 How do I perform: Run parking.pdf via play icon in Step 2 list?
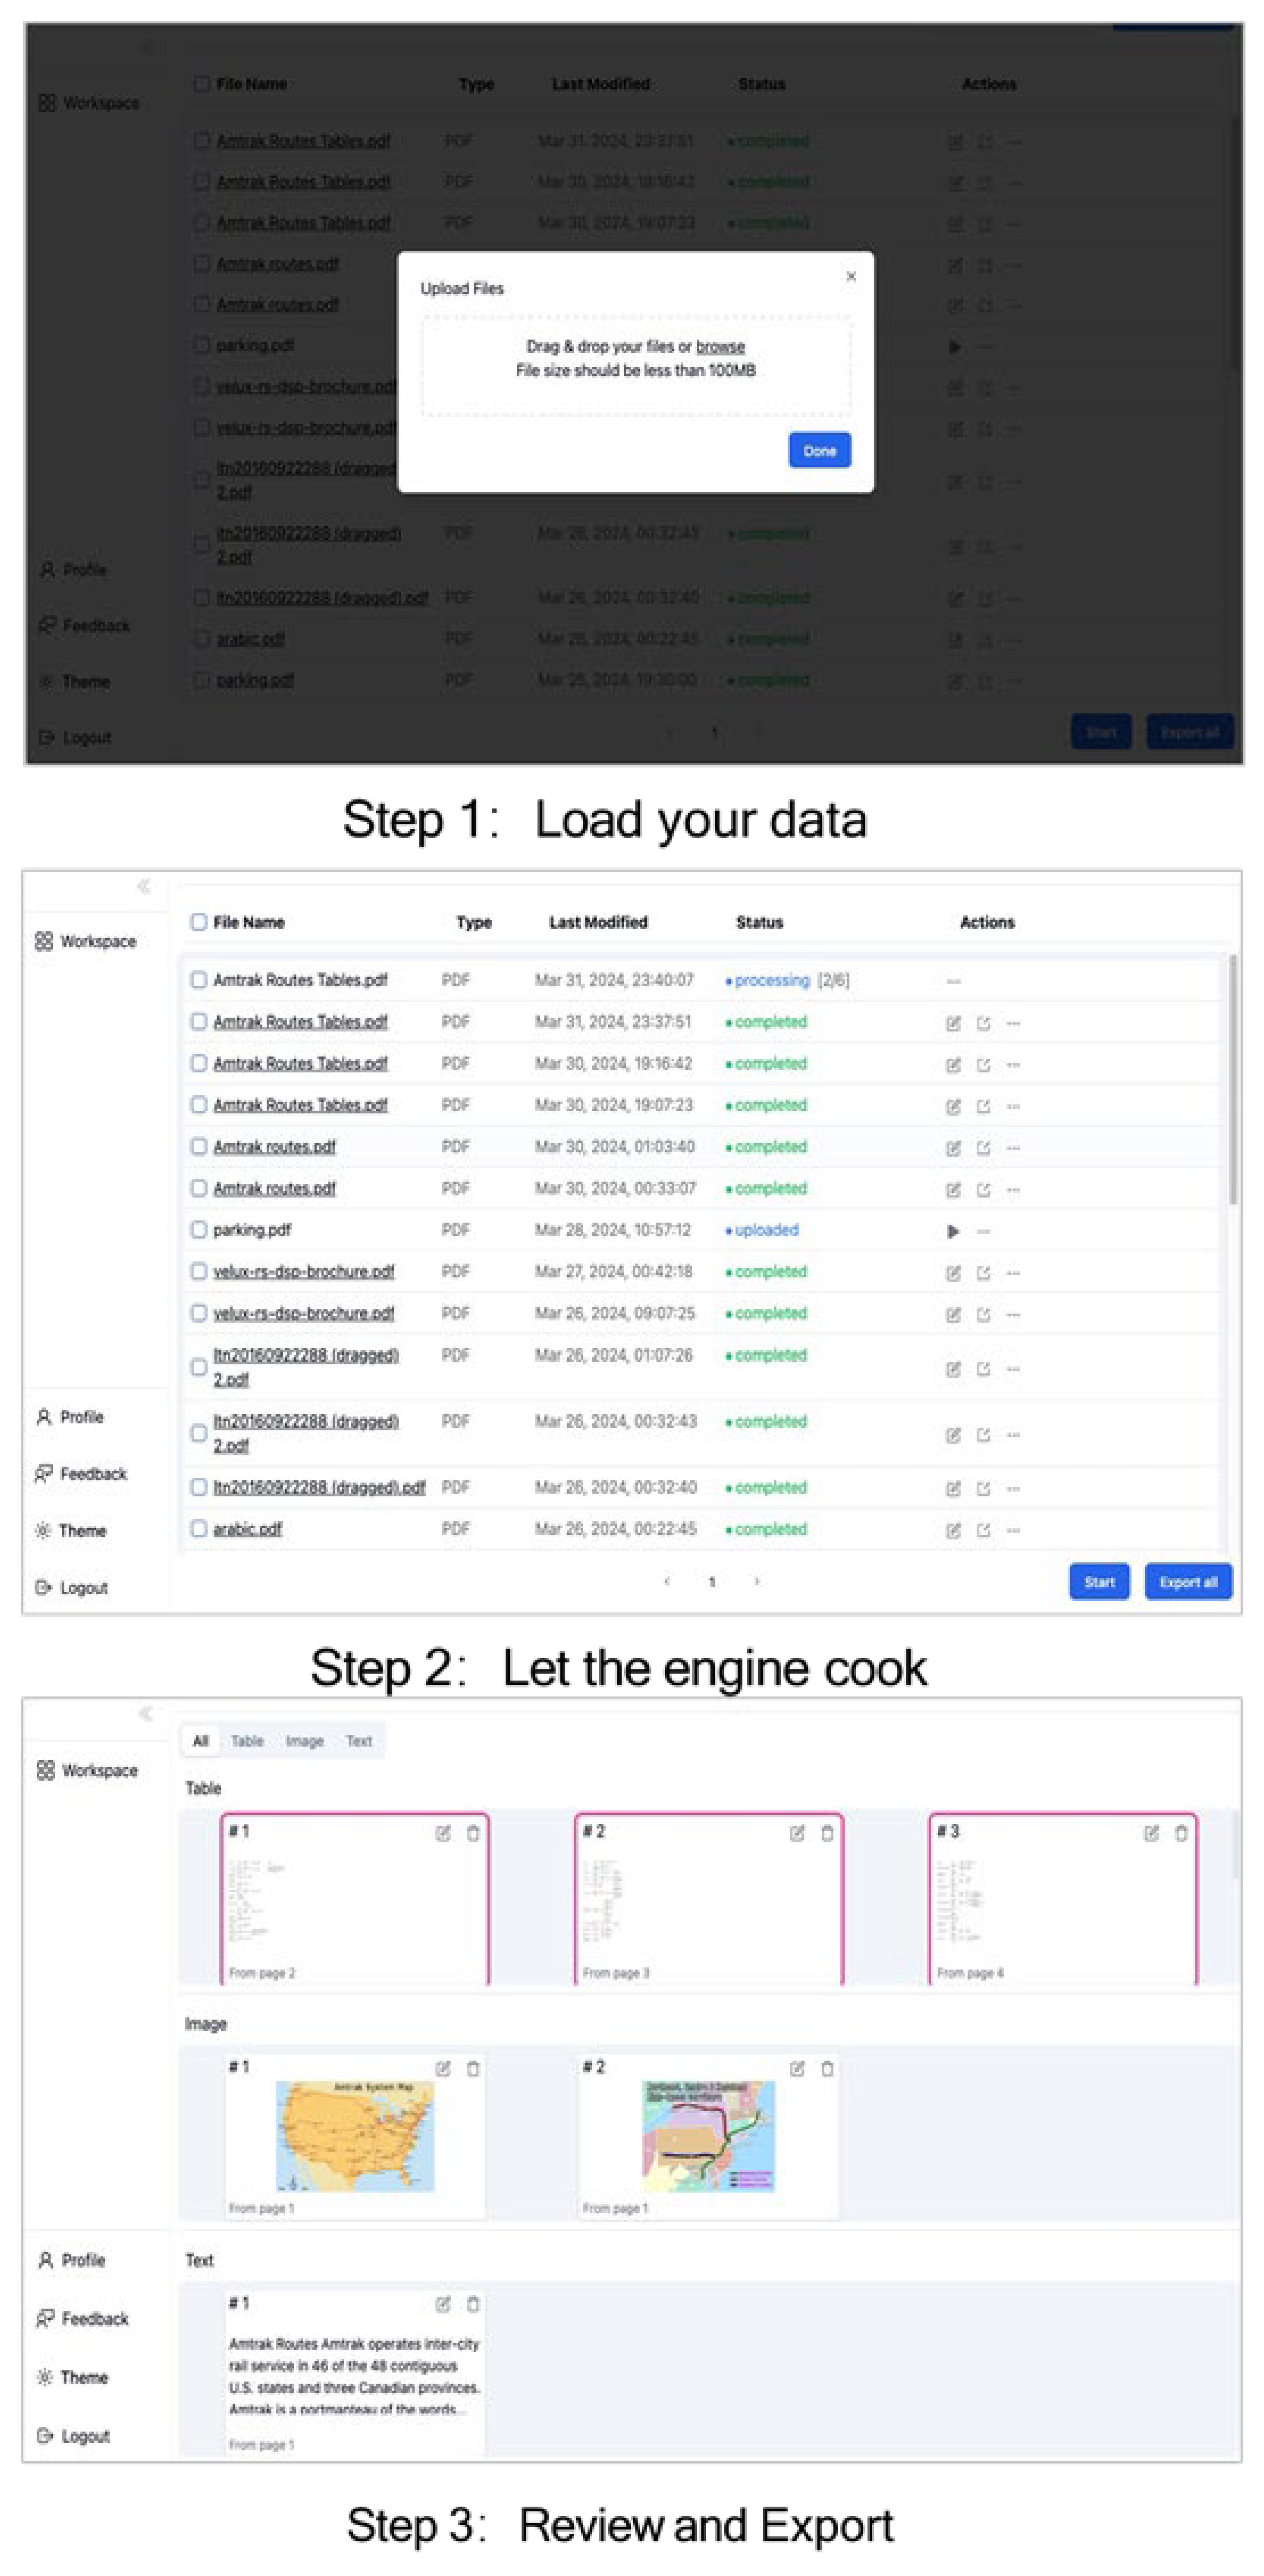point(953,1231)
